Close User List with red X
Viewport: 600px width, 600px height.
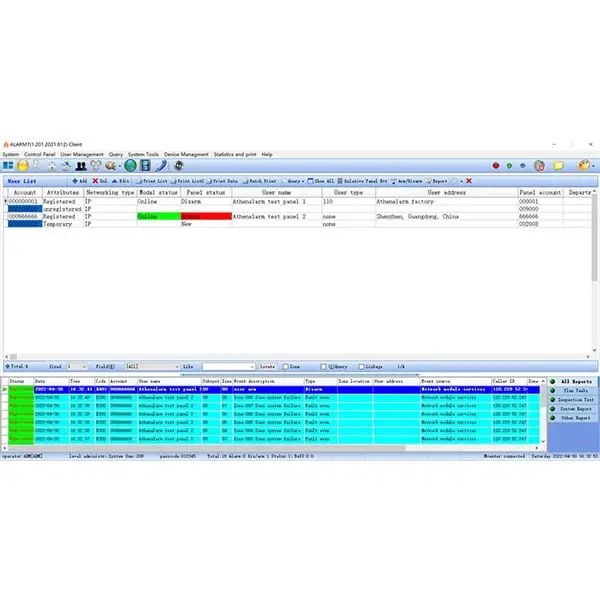click(469, 181)
